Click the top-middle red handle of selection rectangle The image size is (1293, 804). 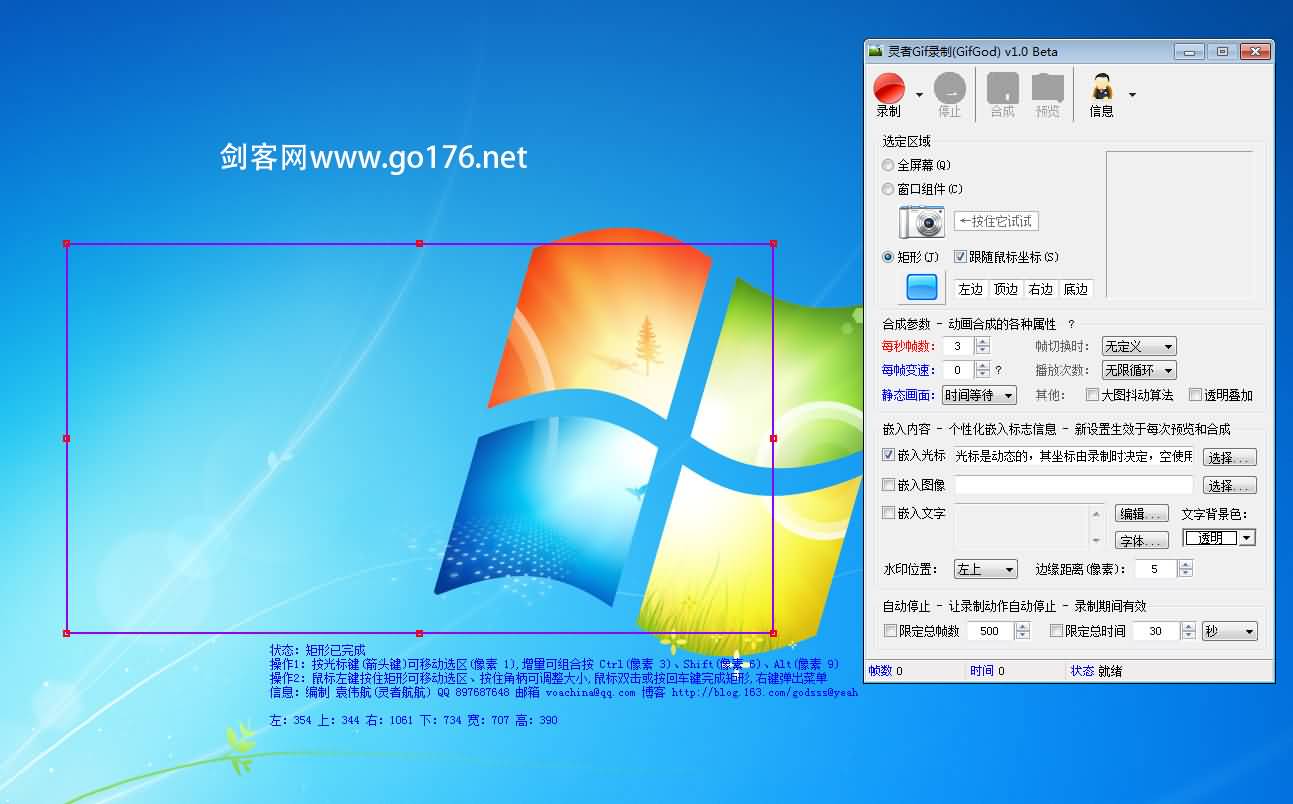click(x=420, y=243)
